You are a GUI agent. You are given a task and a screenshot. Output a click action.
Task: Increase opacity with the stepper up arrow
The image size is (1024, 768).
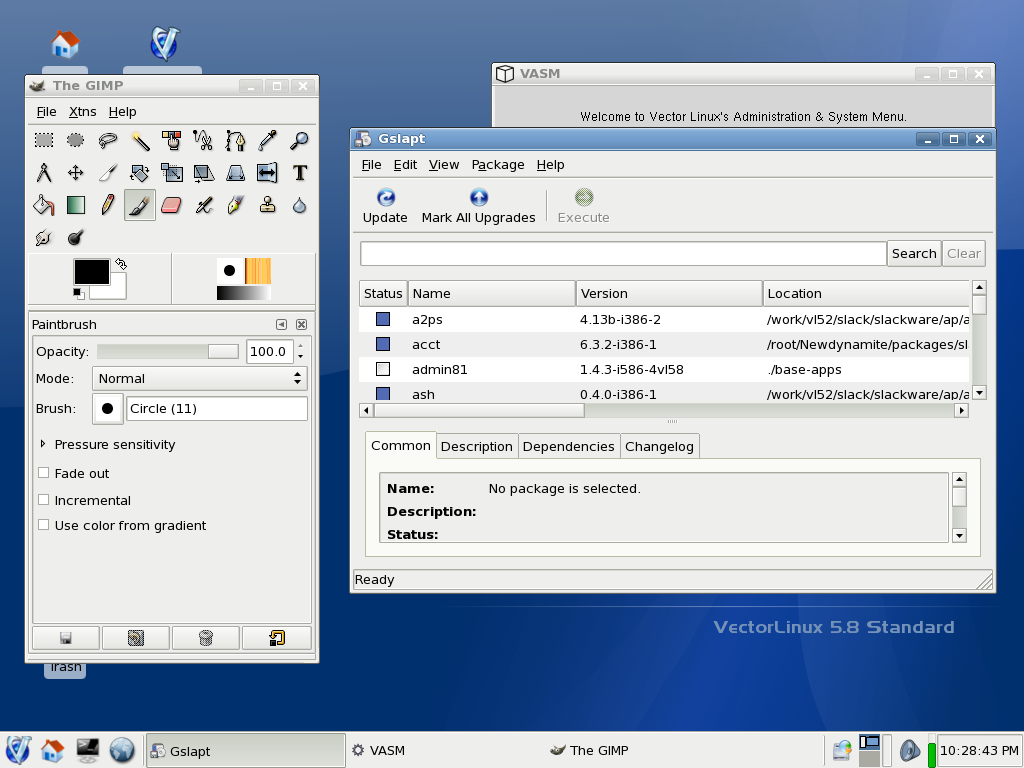pyautogui.click(x=300, y=345)
